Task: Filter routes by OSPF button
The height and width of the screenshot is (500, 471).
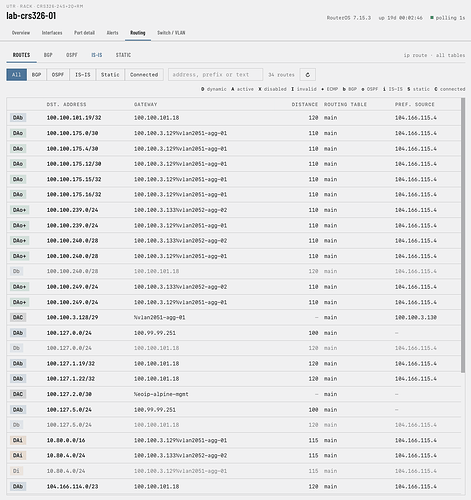Action: click(58, 75)
